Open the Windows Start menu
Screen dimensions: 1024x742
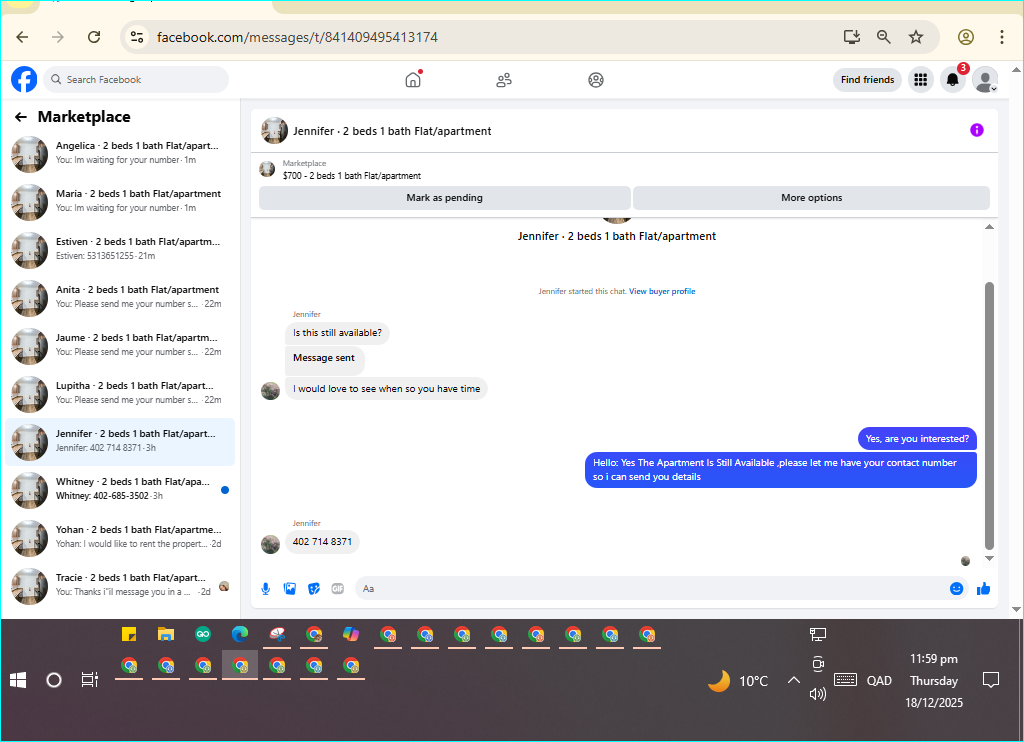[x=18, y=681]
